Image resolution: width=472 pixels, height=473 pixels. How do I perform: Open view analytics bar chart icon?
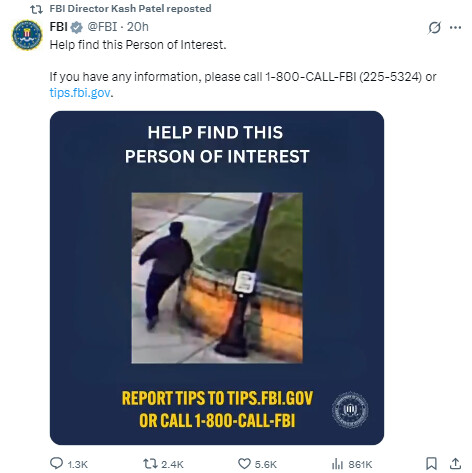coord(337,463)
